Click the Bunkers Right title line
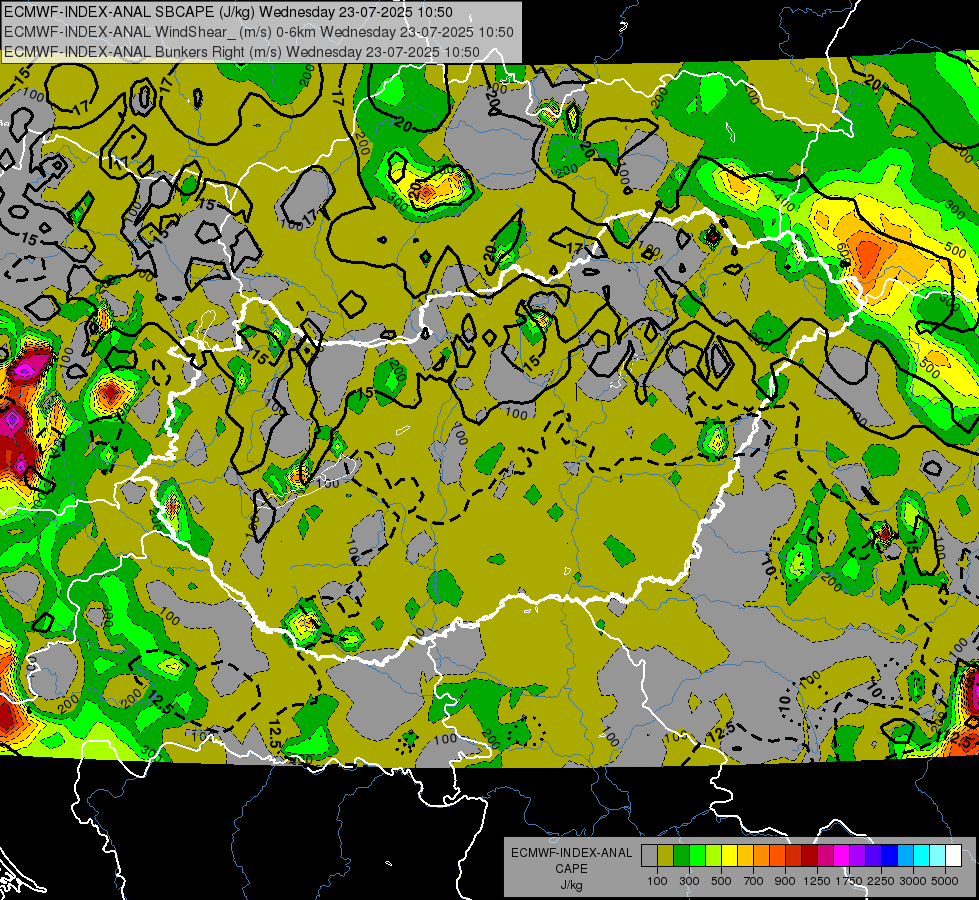The image size is (979, 900). point(242,52)
